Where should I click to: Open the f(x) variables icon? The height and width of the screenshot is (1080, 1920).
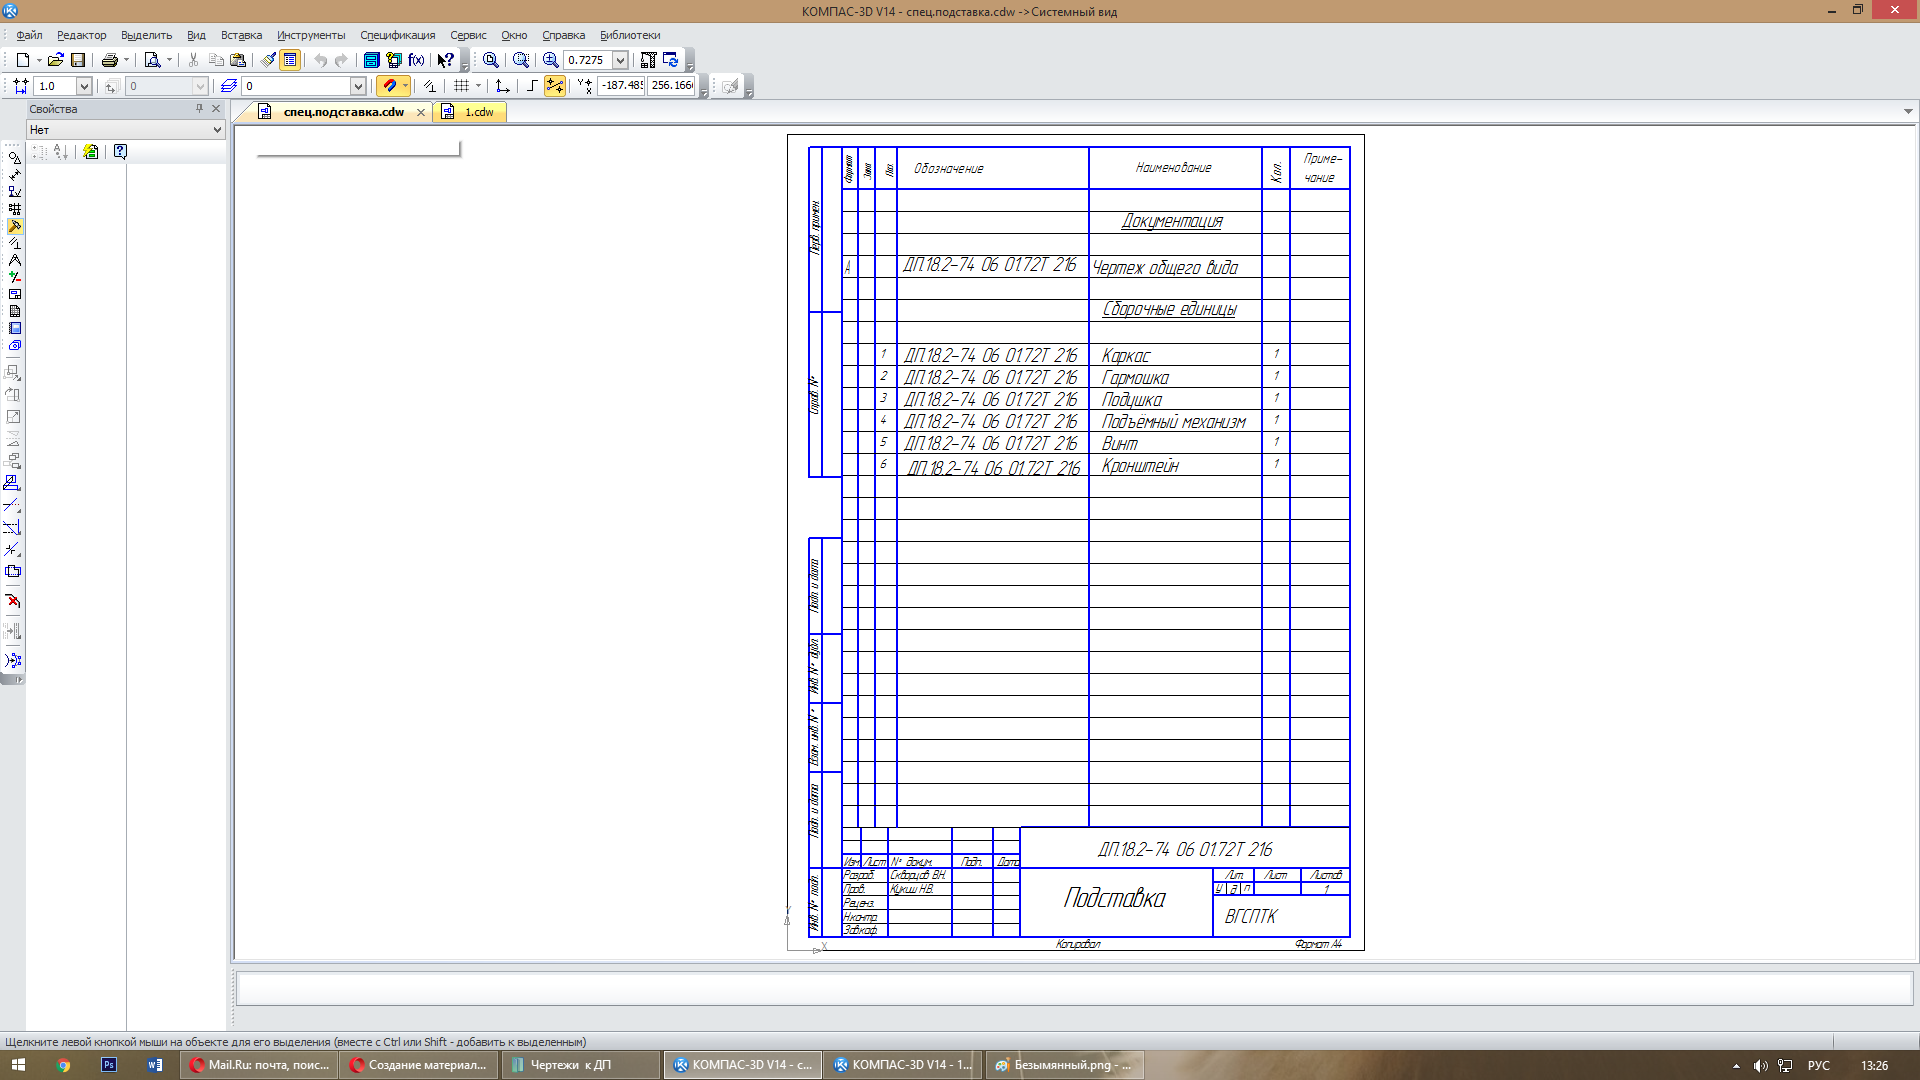[416, 60]
